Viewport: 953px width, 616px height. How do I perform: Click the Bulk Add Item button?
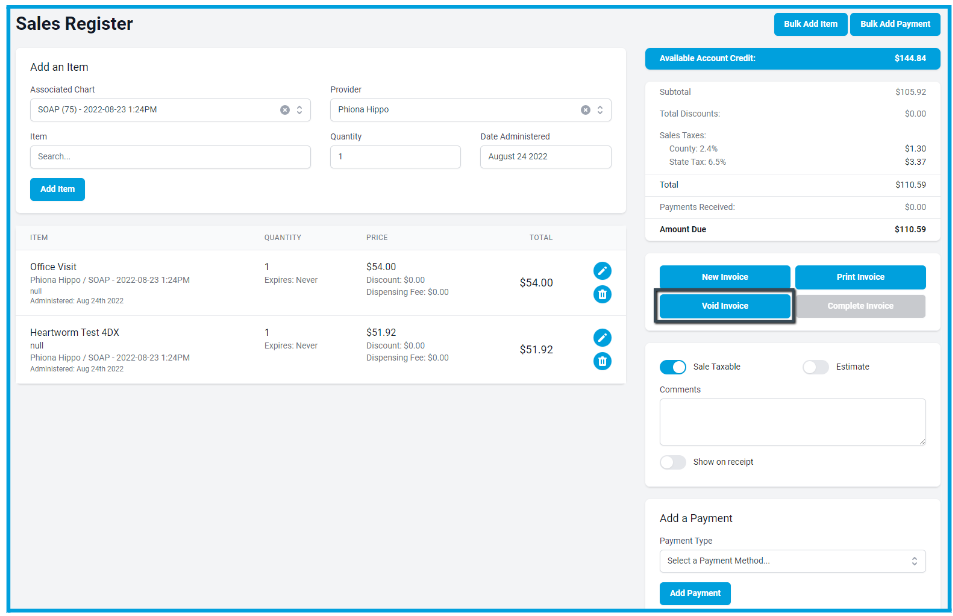[x=810, y=24]
